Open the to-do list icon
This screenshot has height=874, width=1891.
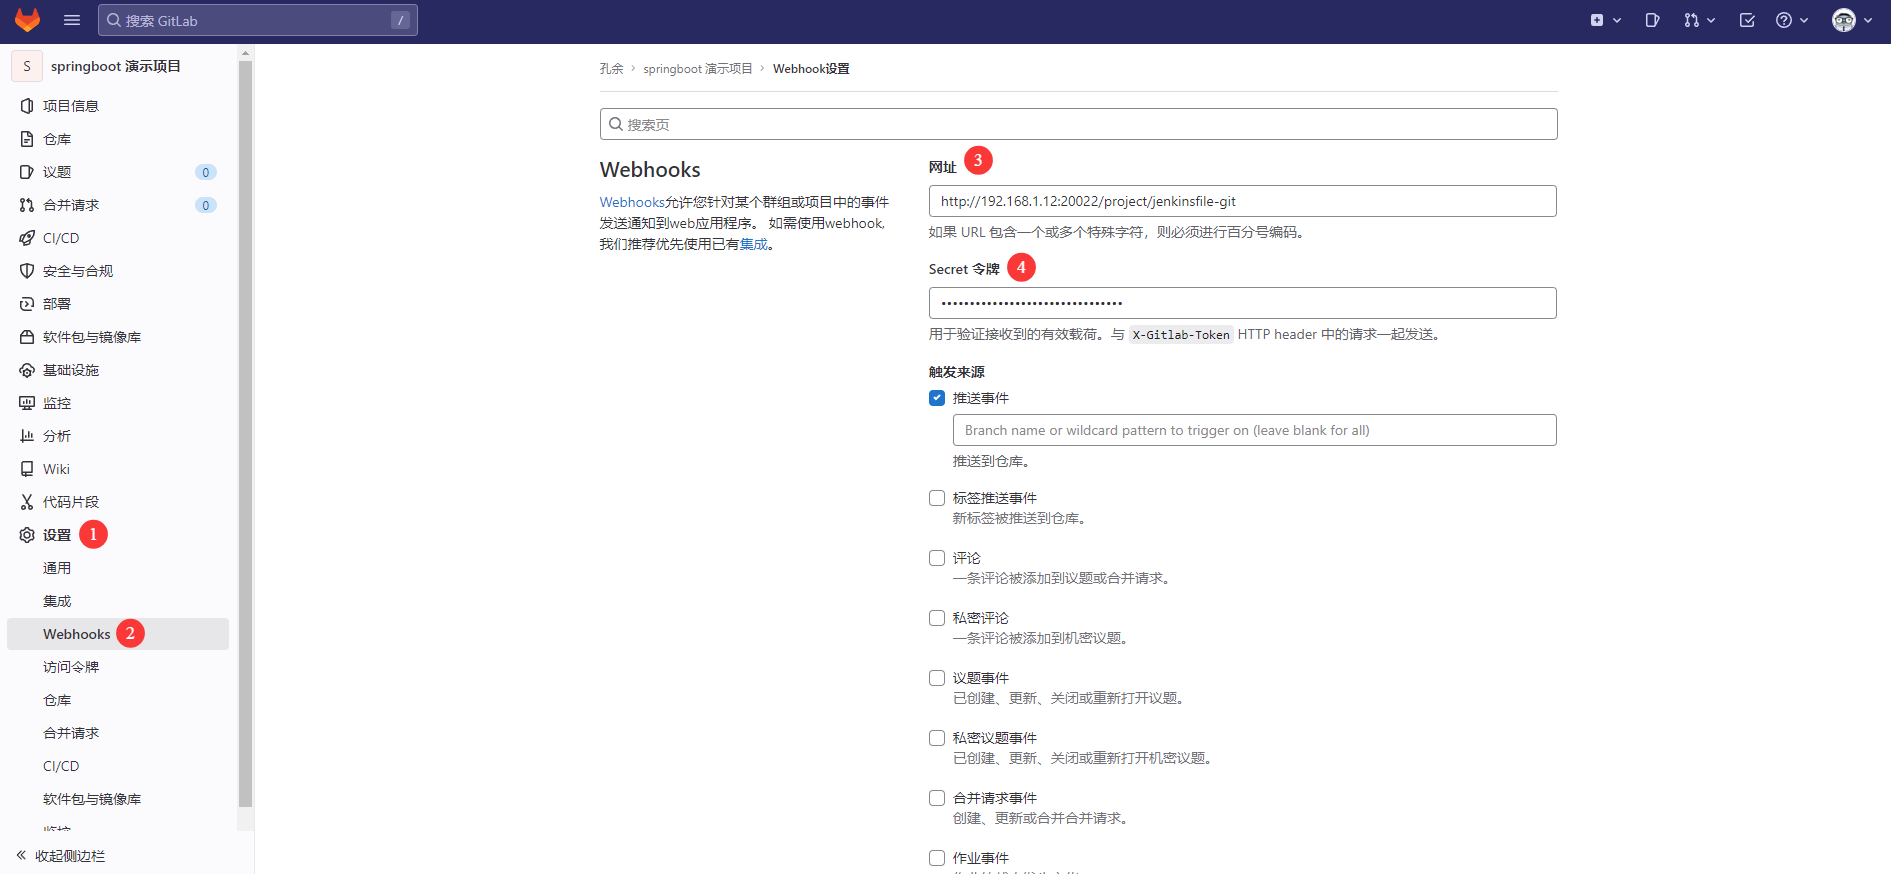pyautogui.click(x=1747, y=20)
